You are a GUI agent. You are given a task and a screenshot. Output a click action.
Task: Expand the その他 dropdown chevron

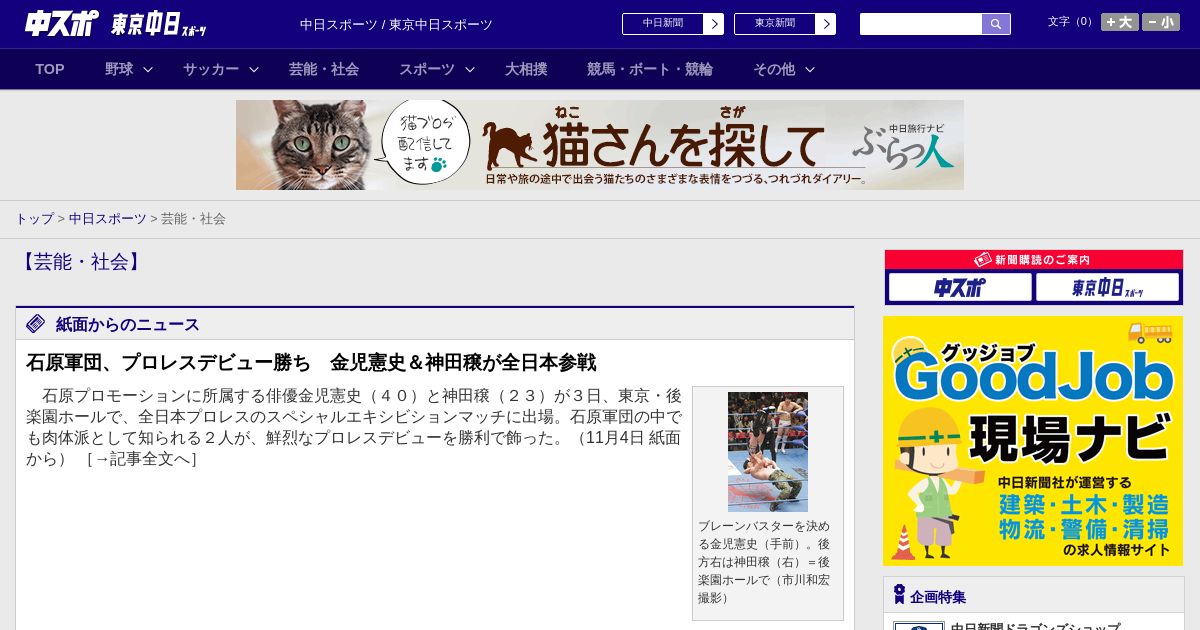(x=810, y=69)
